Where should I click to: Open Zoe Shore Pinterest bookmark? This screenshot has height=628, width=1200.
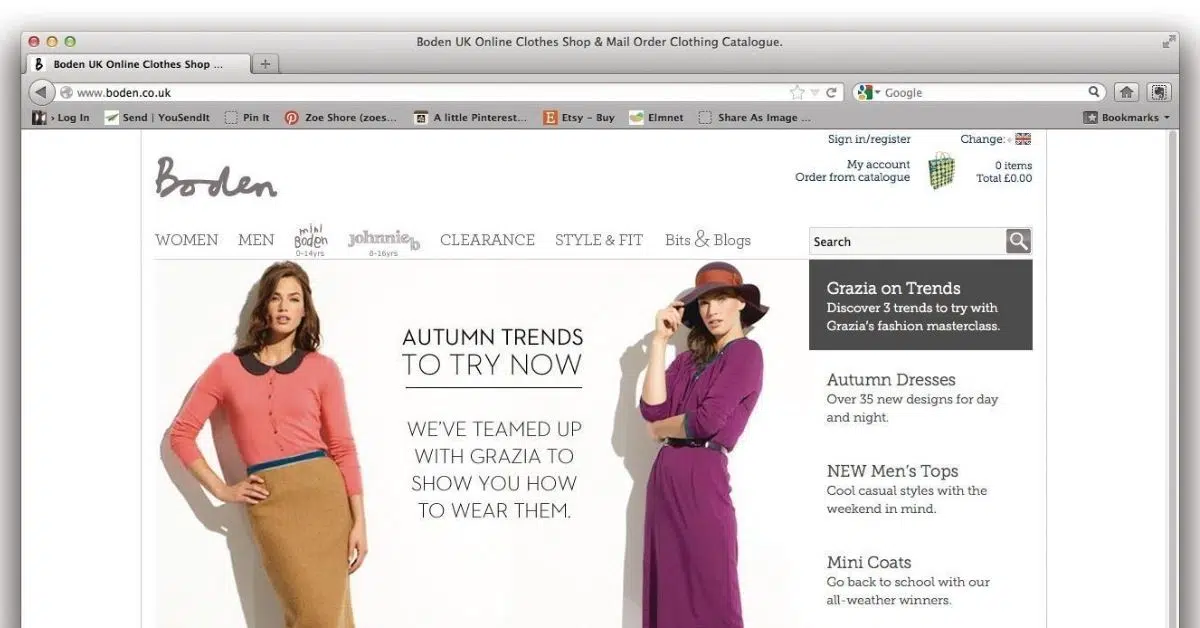click(x=341, y=117)
